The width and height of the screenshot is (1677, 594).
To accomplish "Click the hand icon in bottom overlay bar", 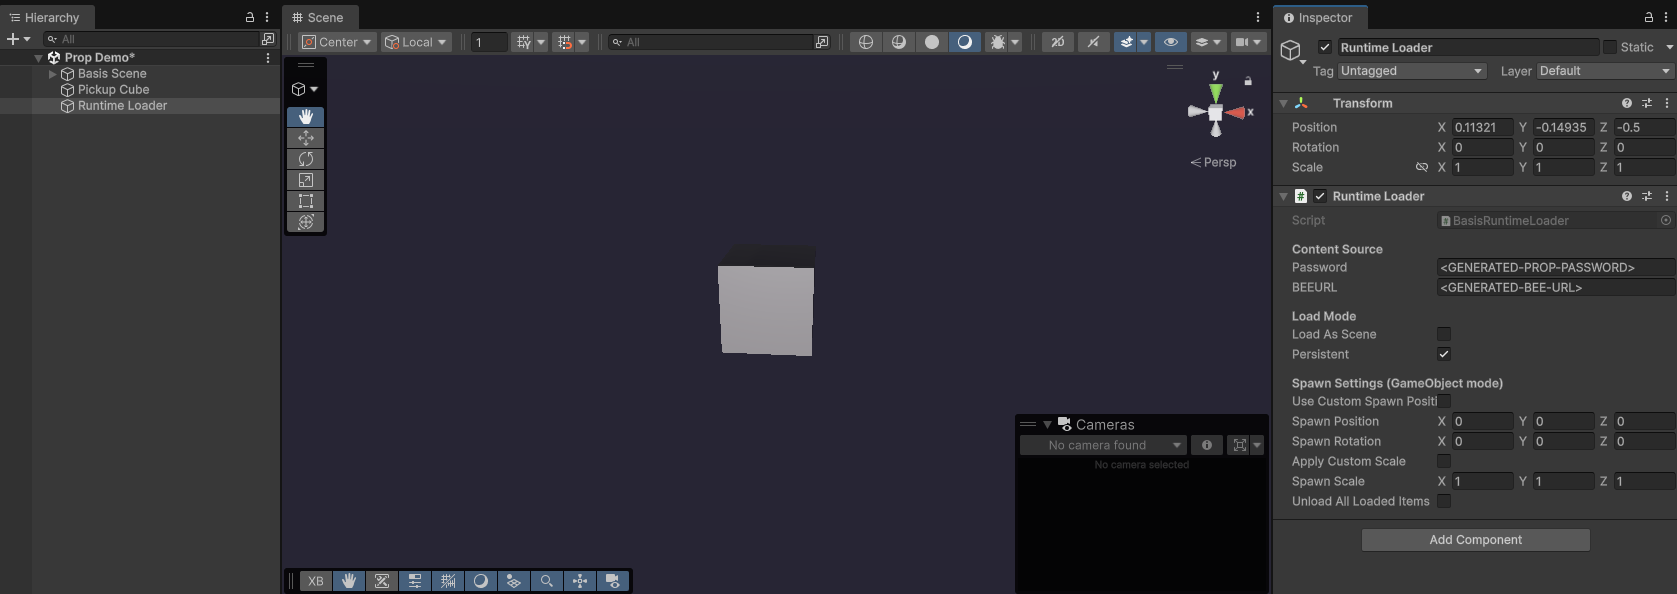I will tap(349, 581).
